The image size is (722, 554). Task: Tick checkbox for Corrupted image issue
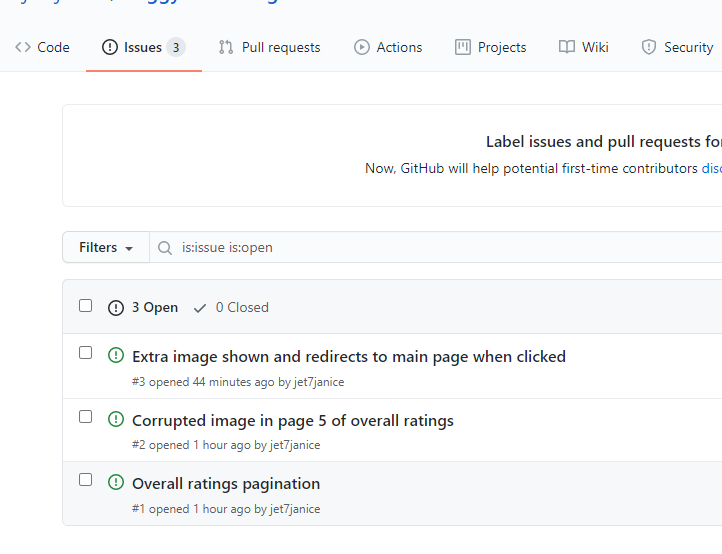(85, 417)
